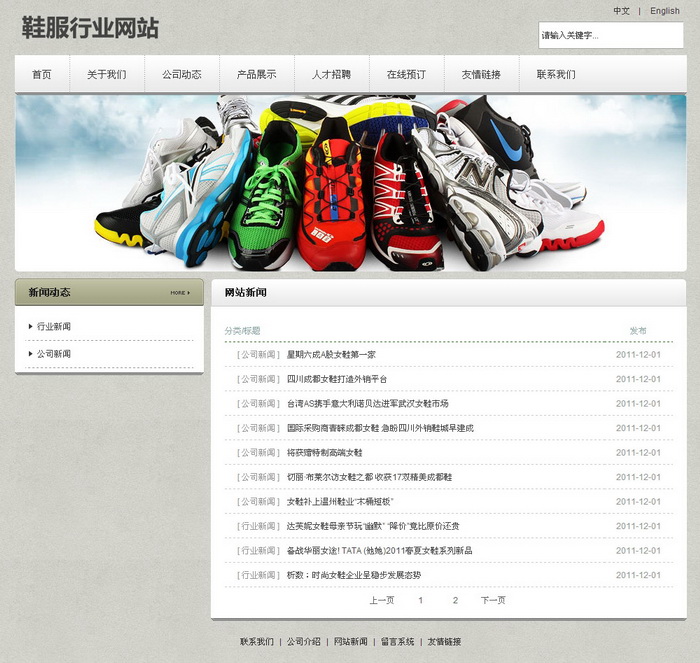Viewport: 700px width, 663px height.
Task: Open article 将获赠特制高端女鞋
Action: [x=325, y=453]
